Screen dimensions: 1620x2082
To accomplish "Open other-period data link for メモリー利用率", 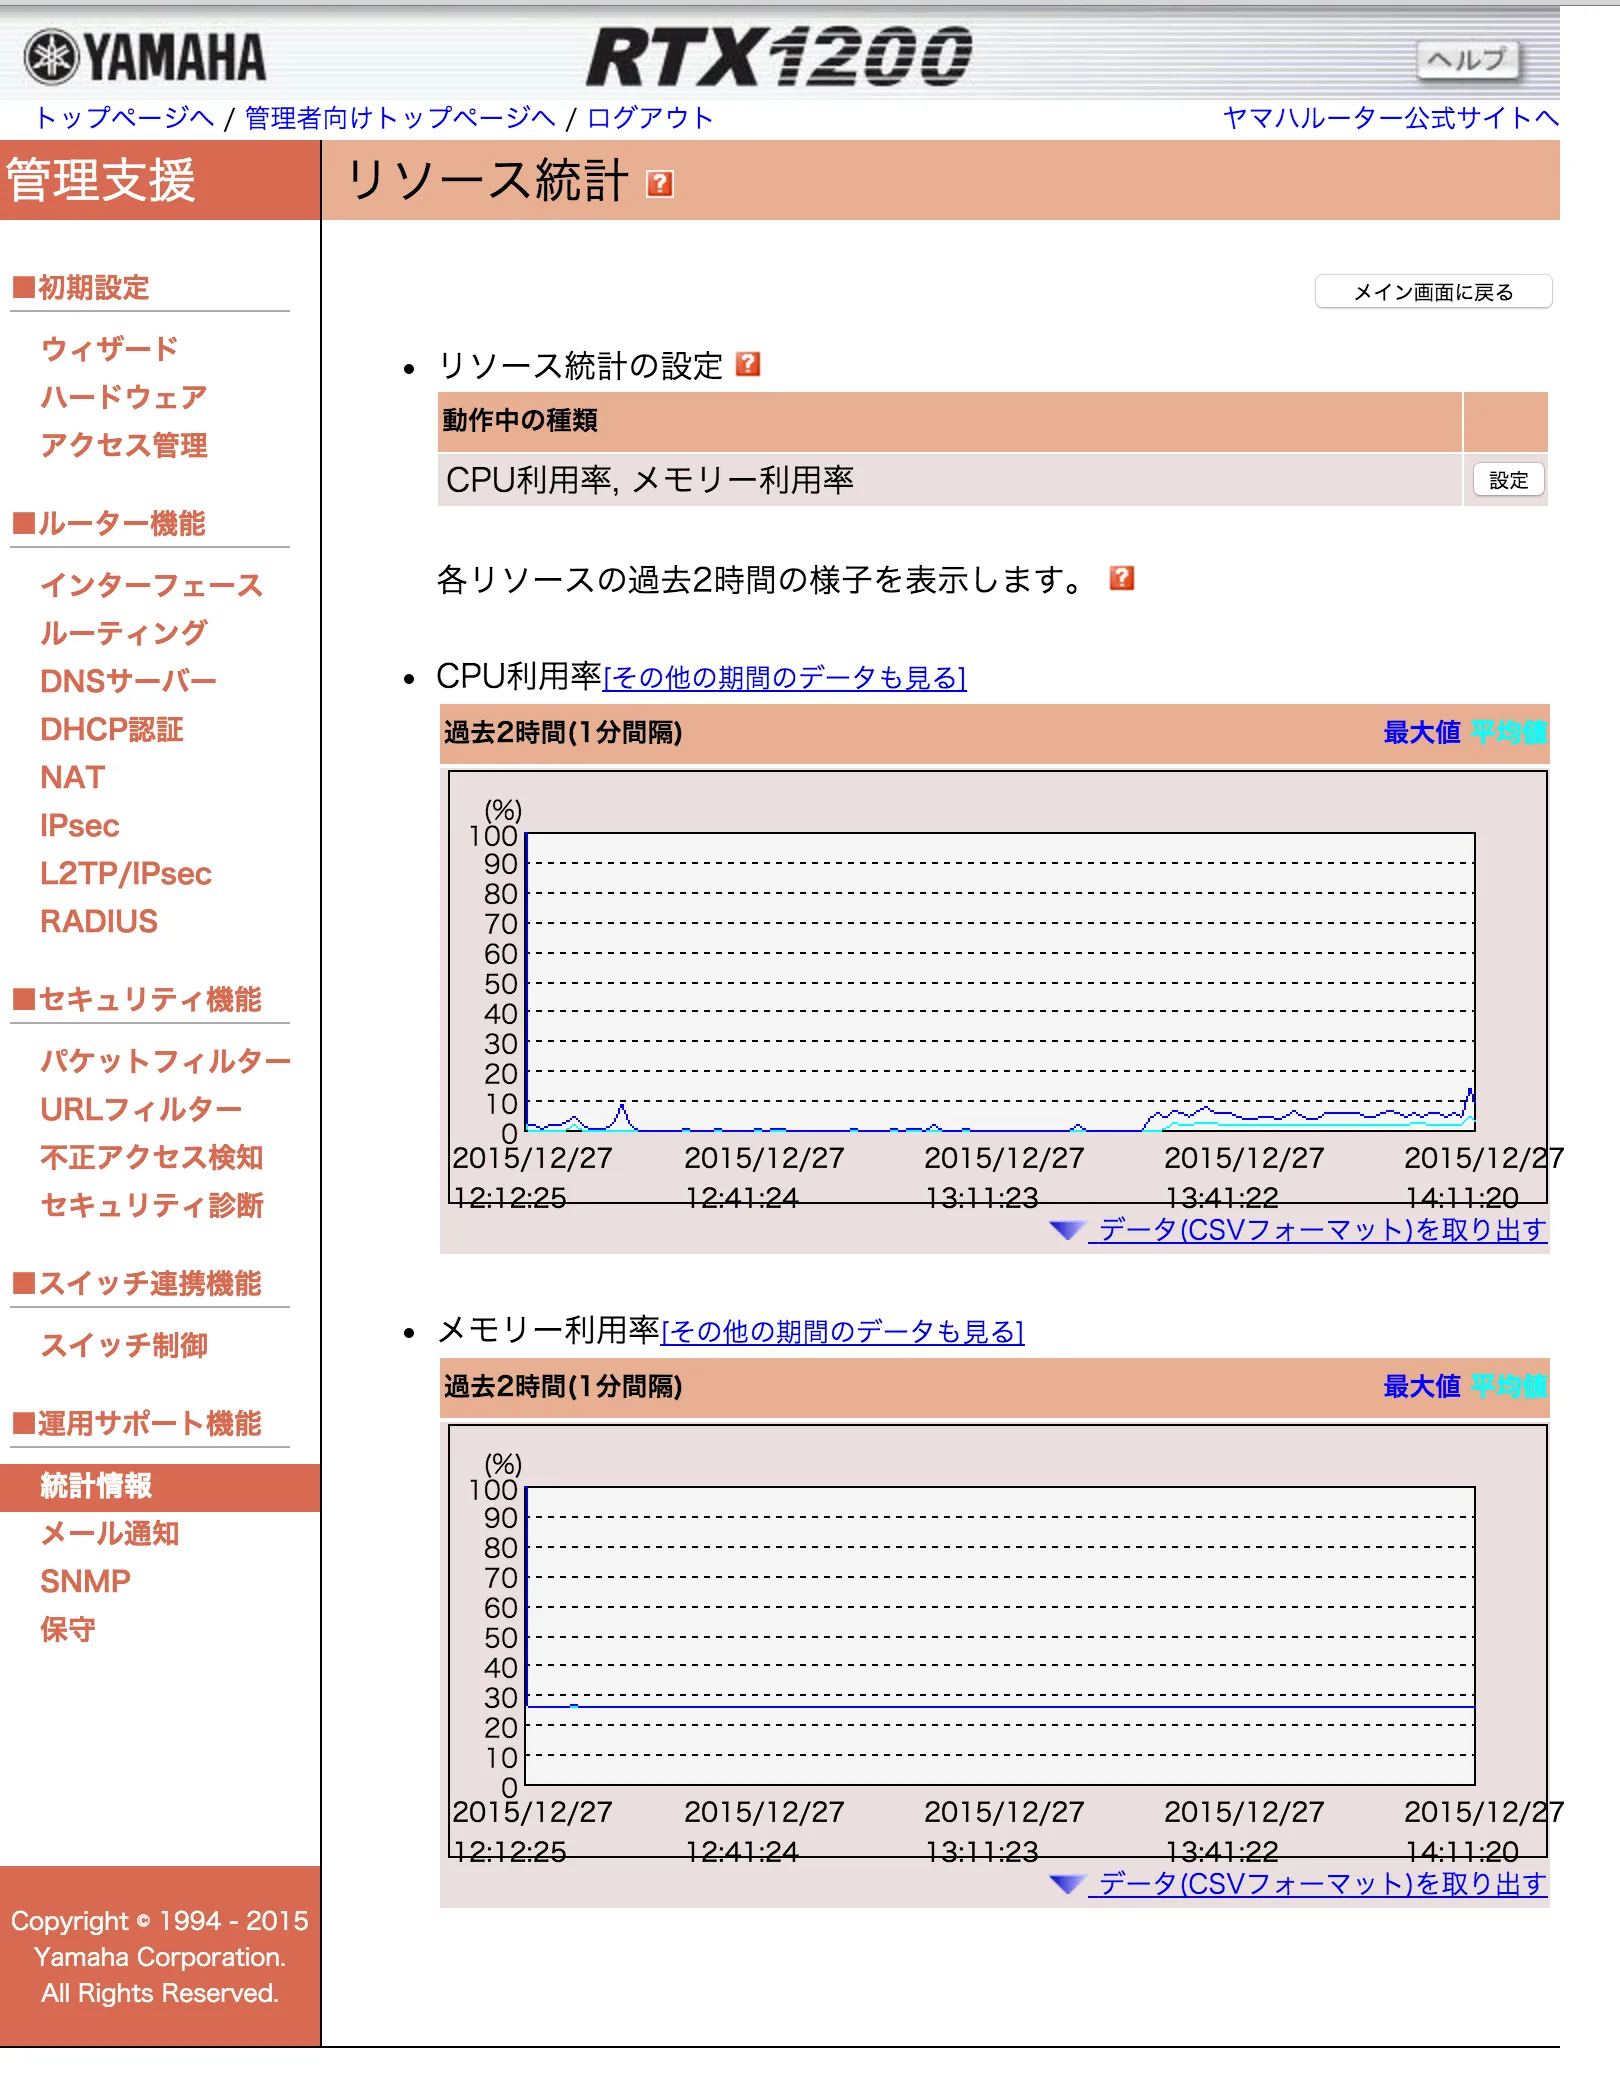I will pos(842,1332).
